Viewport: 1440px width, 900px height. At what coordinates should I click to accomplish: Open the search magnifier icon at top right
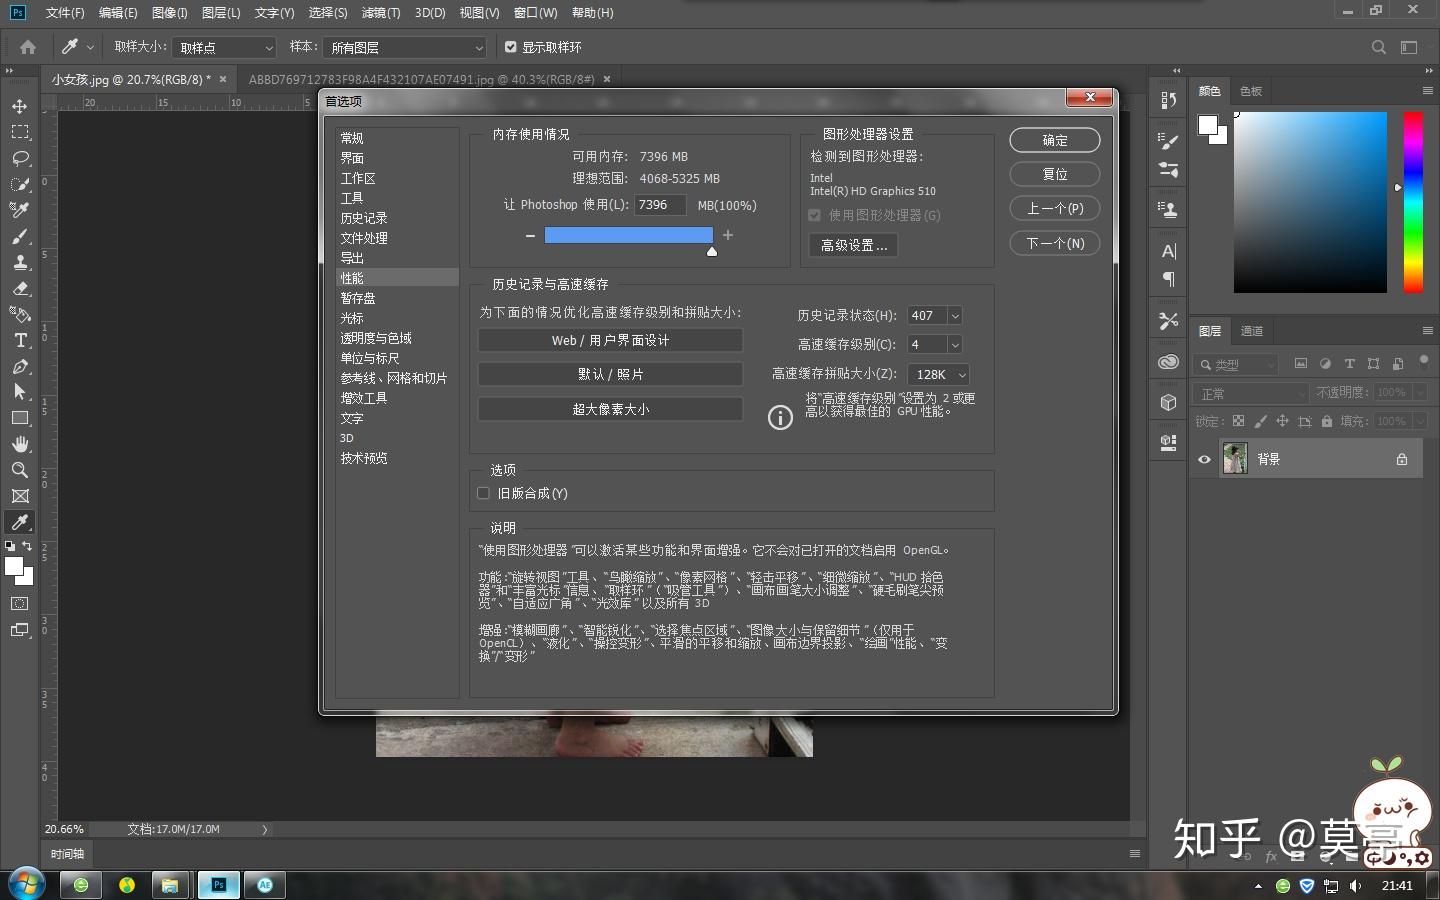click(x=1379, y=47)
